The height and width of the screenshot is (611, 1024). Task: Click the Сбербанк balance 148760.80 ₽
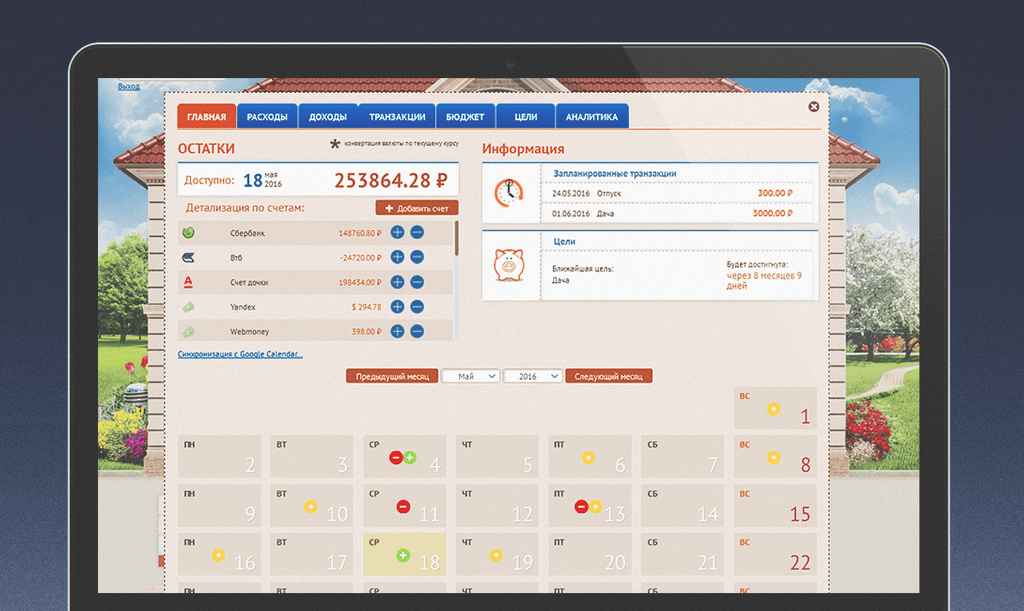click(360, 233)
